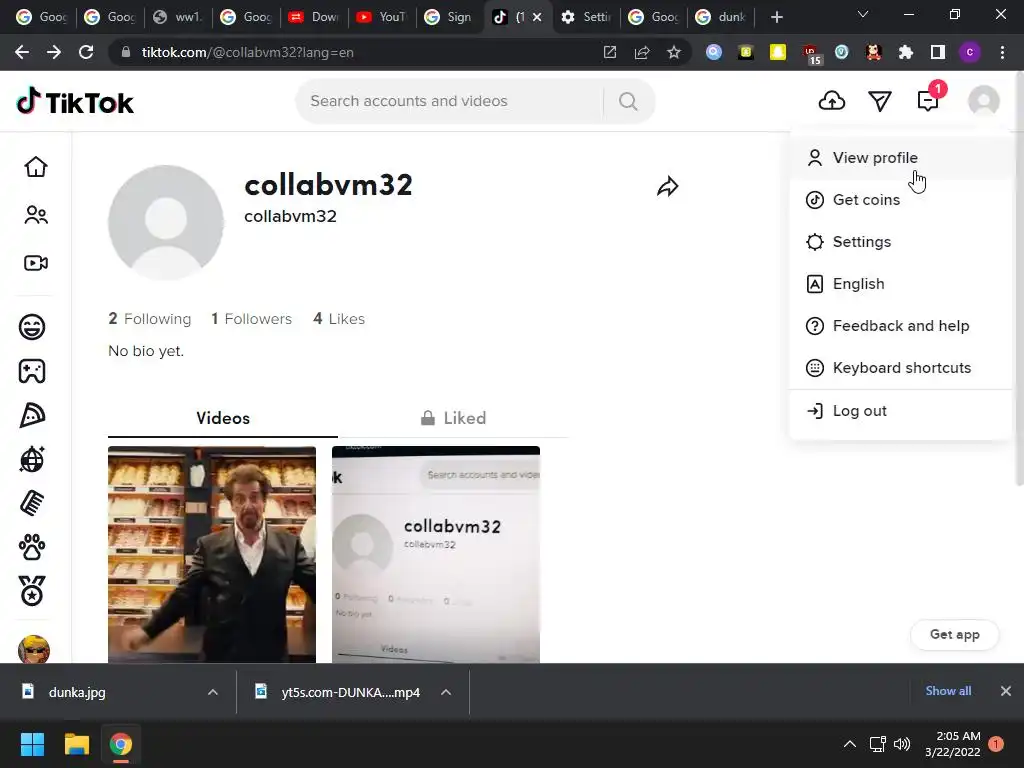
Task: Open the Following people icon in sidebar
Action: pyautogui.click(x=36, y=215)
